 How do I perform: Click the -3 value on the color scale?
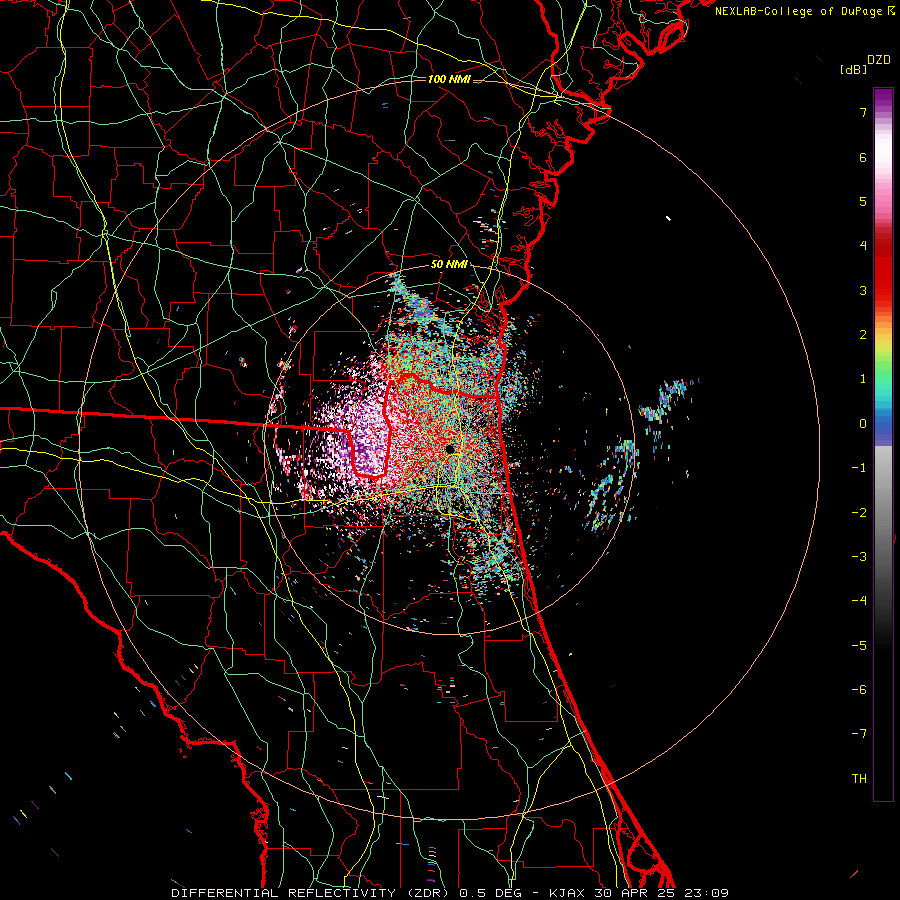(859, 557)
